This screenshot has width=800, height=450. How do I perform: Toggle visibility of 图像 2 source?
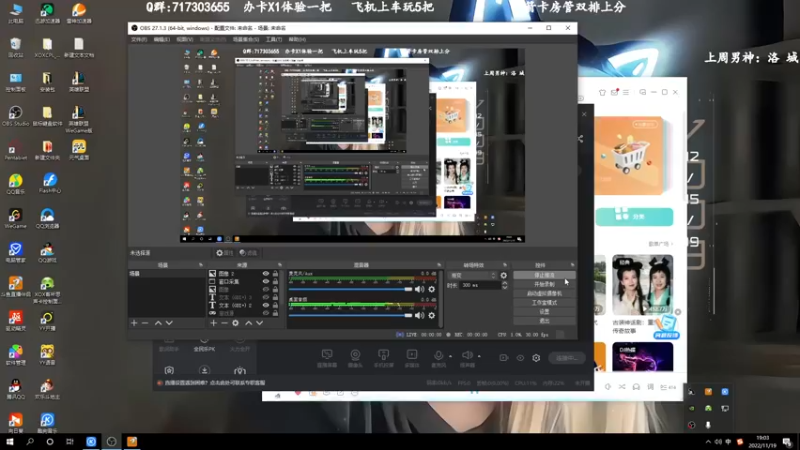pos(266,274)
